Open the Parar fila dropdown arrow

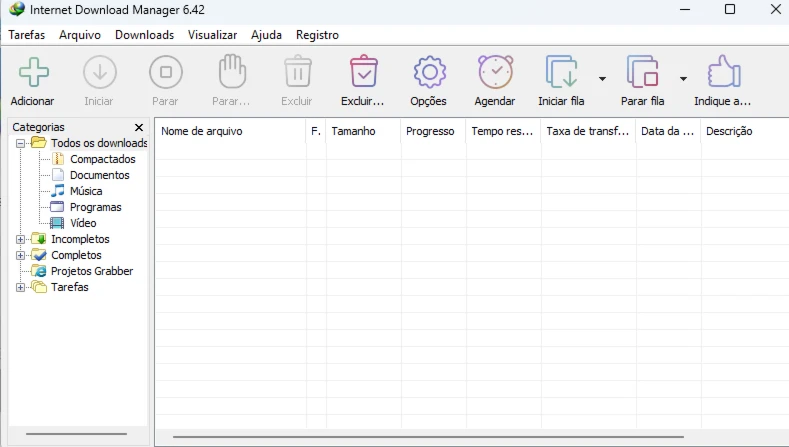click(x=683, y=78)
